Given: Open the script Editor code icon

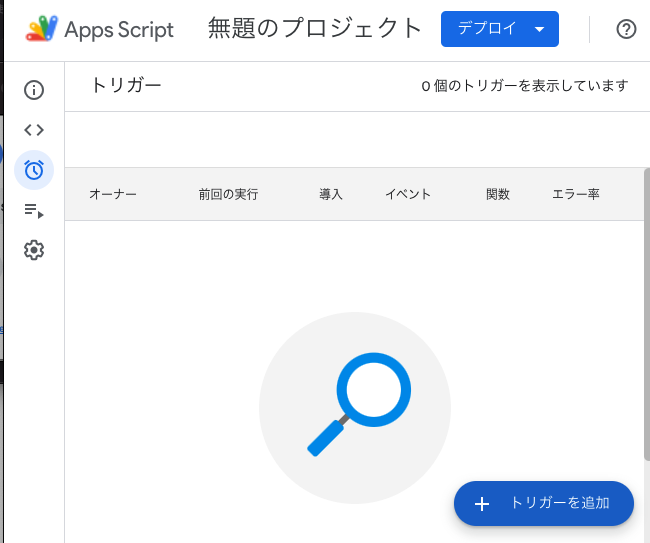Looking at the screenshot, I should pos(34,130).
